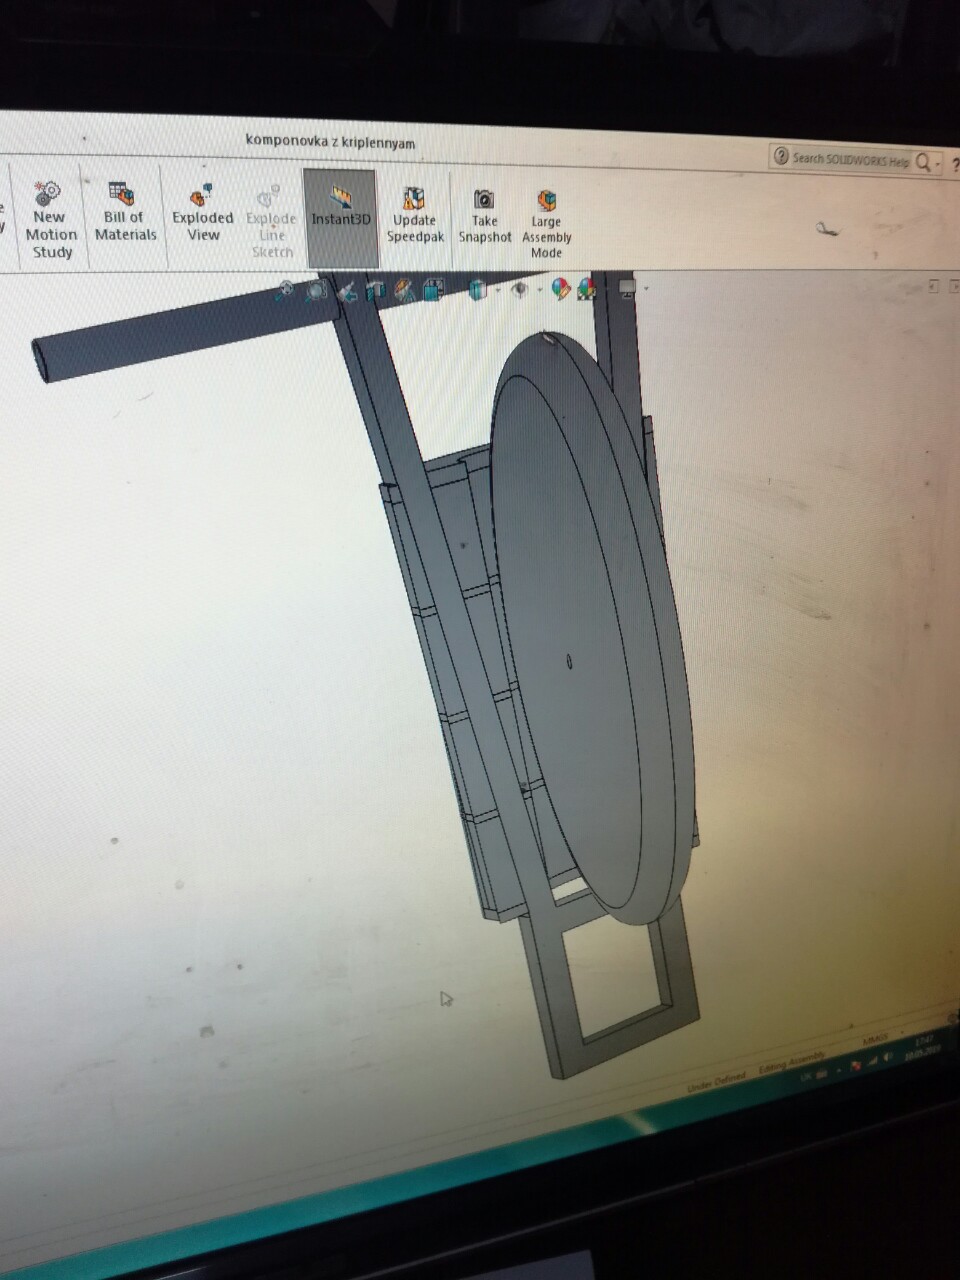The width and height of the screenshot is (960, 1280).
Task: Click the title 'komponovka z kriplennyam'
Action: 330,142
